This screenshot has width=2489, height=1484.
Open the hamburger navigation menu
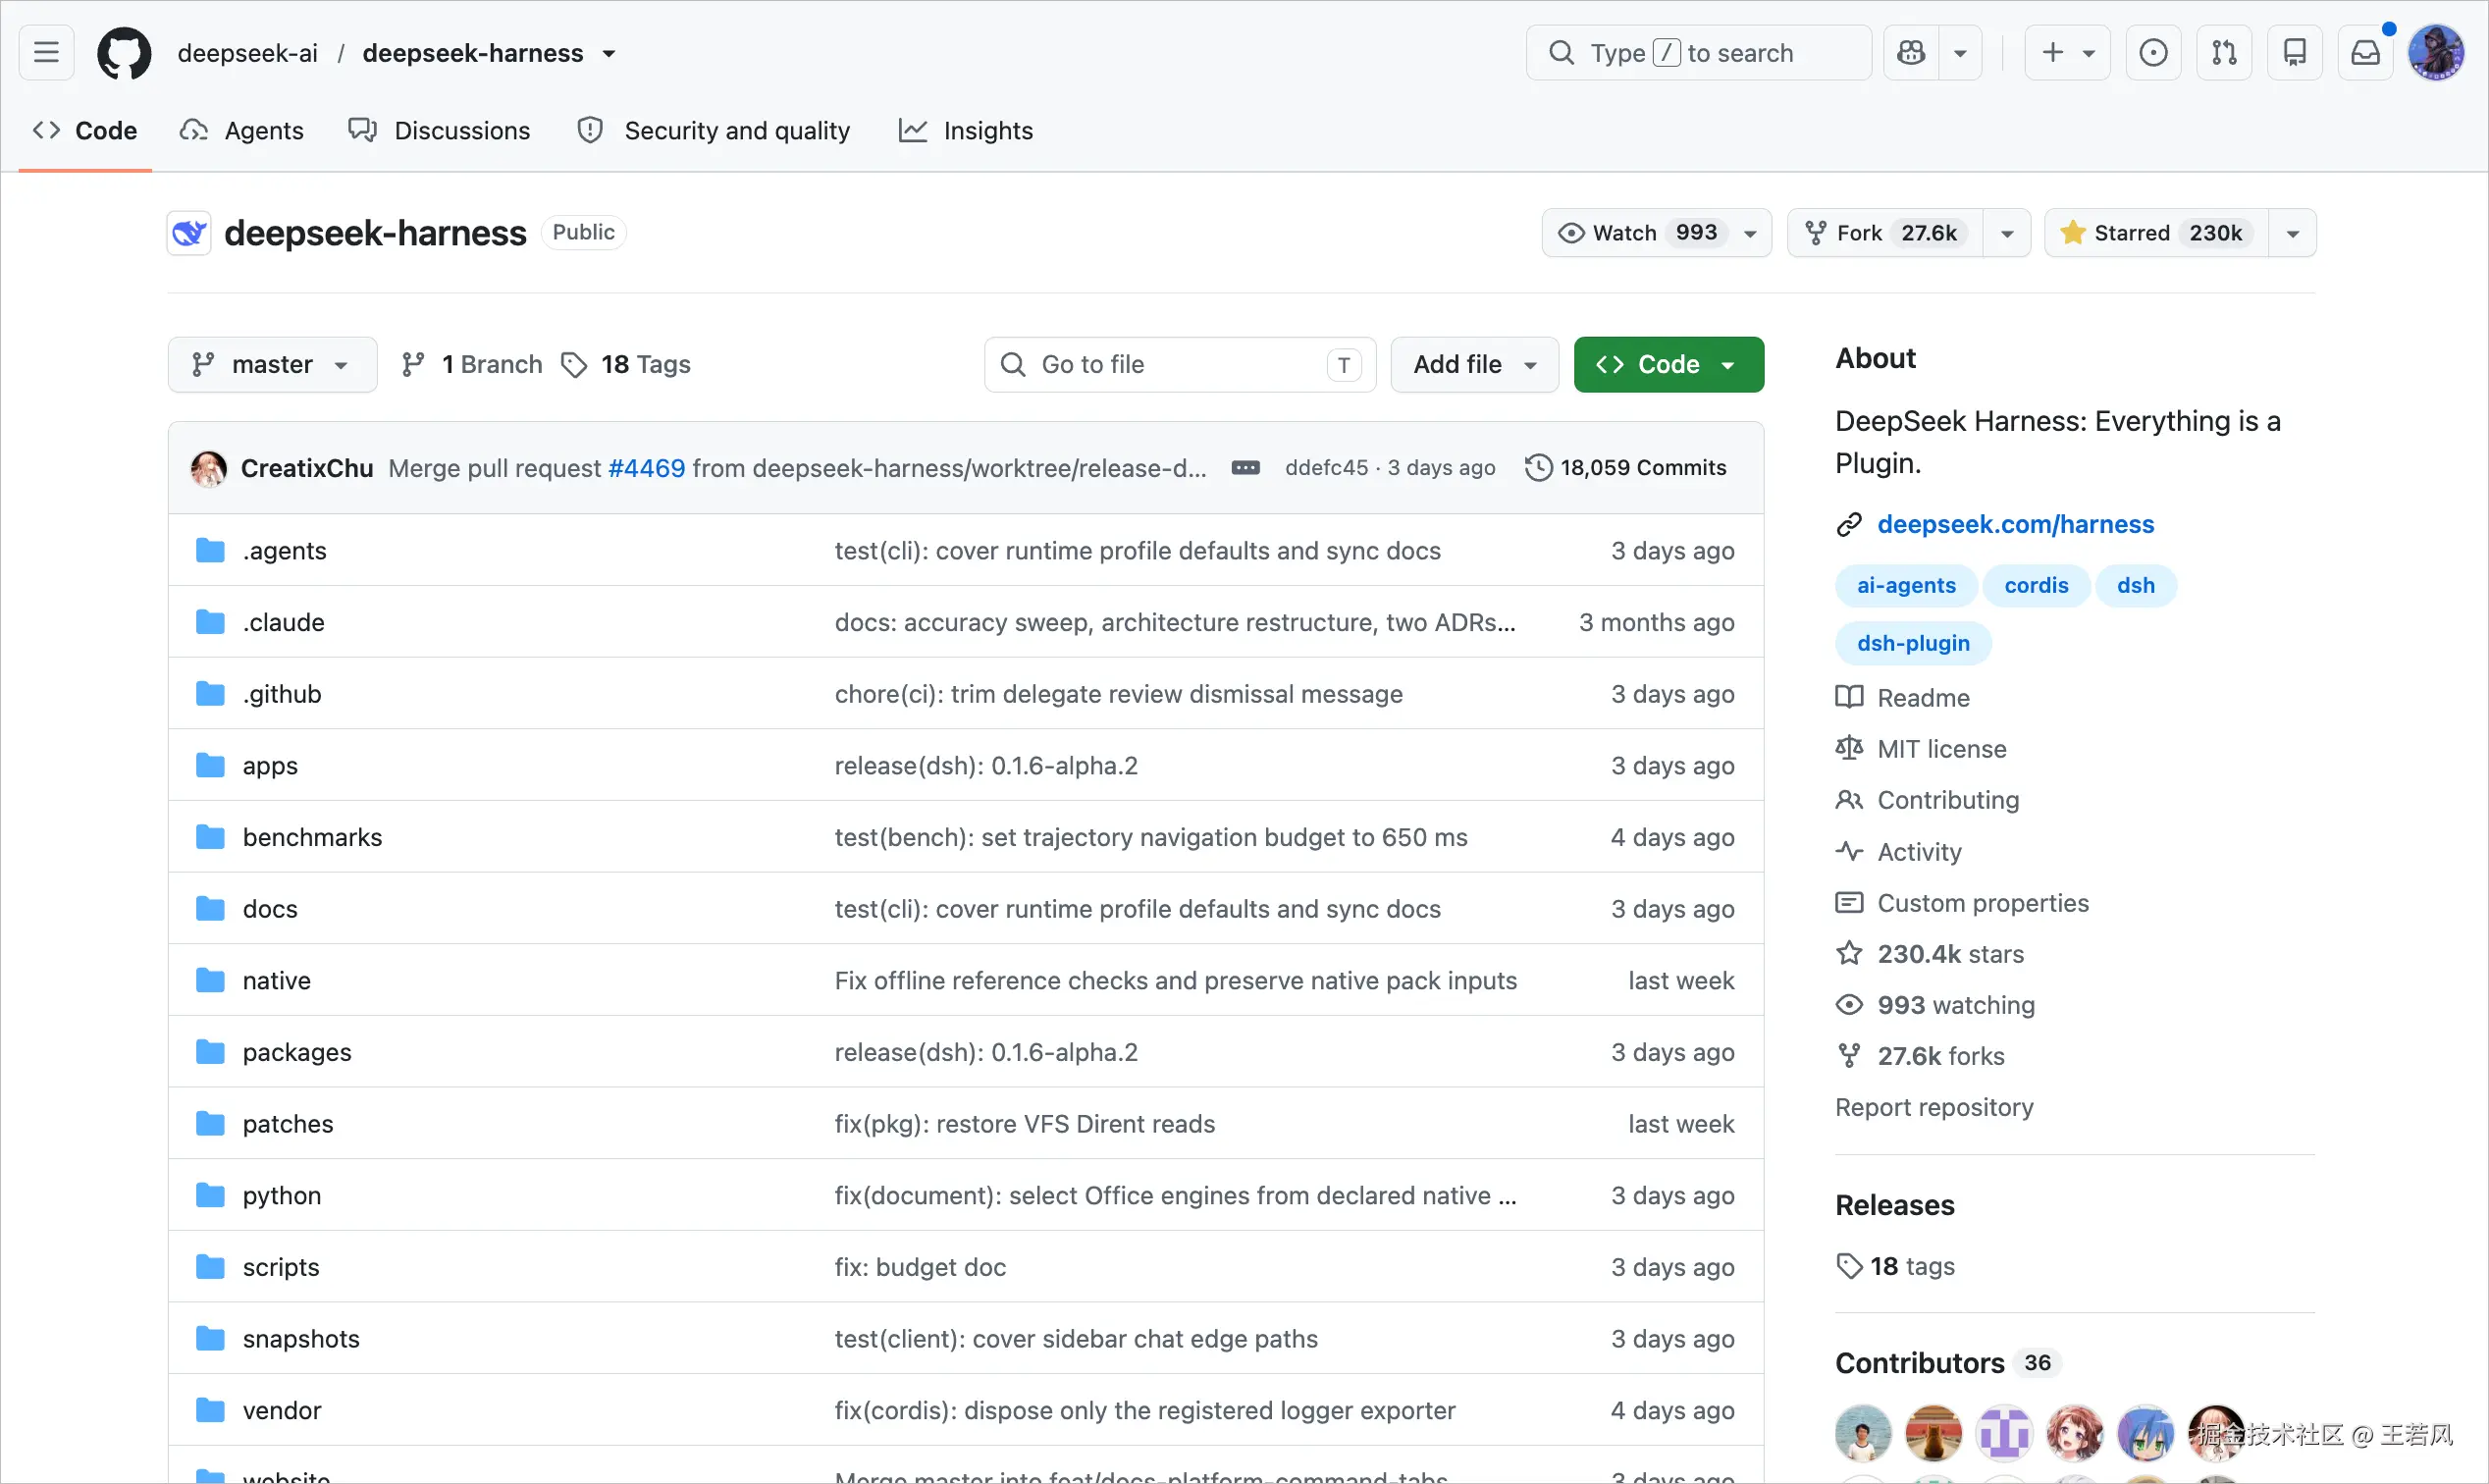click(46, 52)
